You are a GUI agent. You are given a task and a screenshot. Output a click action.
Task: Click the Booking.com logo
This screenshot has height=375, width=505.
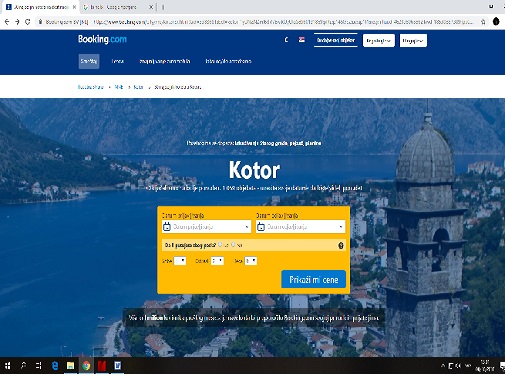click(x=102, y=39)
